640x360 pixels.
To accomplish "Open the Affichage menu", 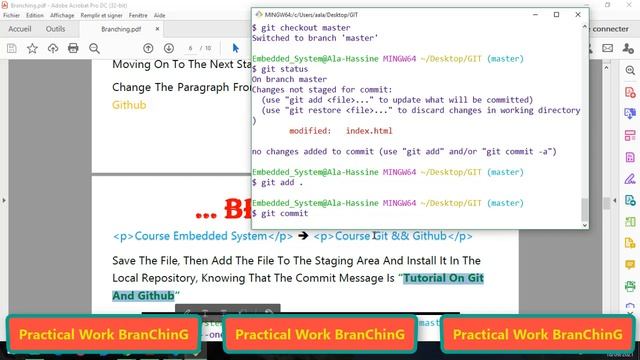I will point(62,16).
